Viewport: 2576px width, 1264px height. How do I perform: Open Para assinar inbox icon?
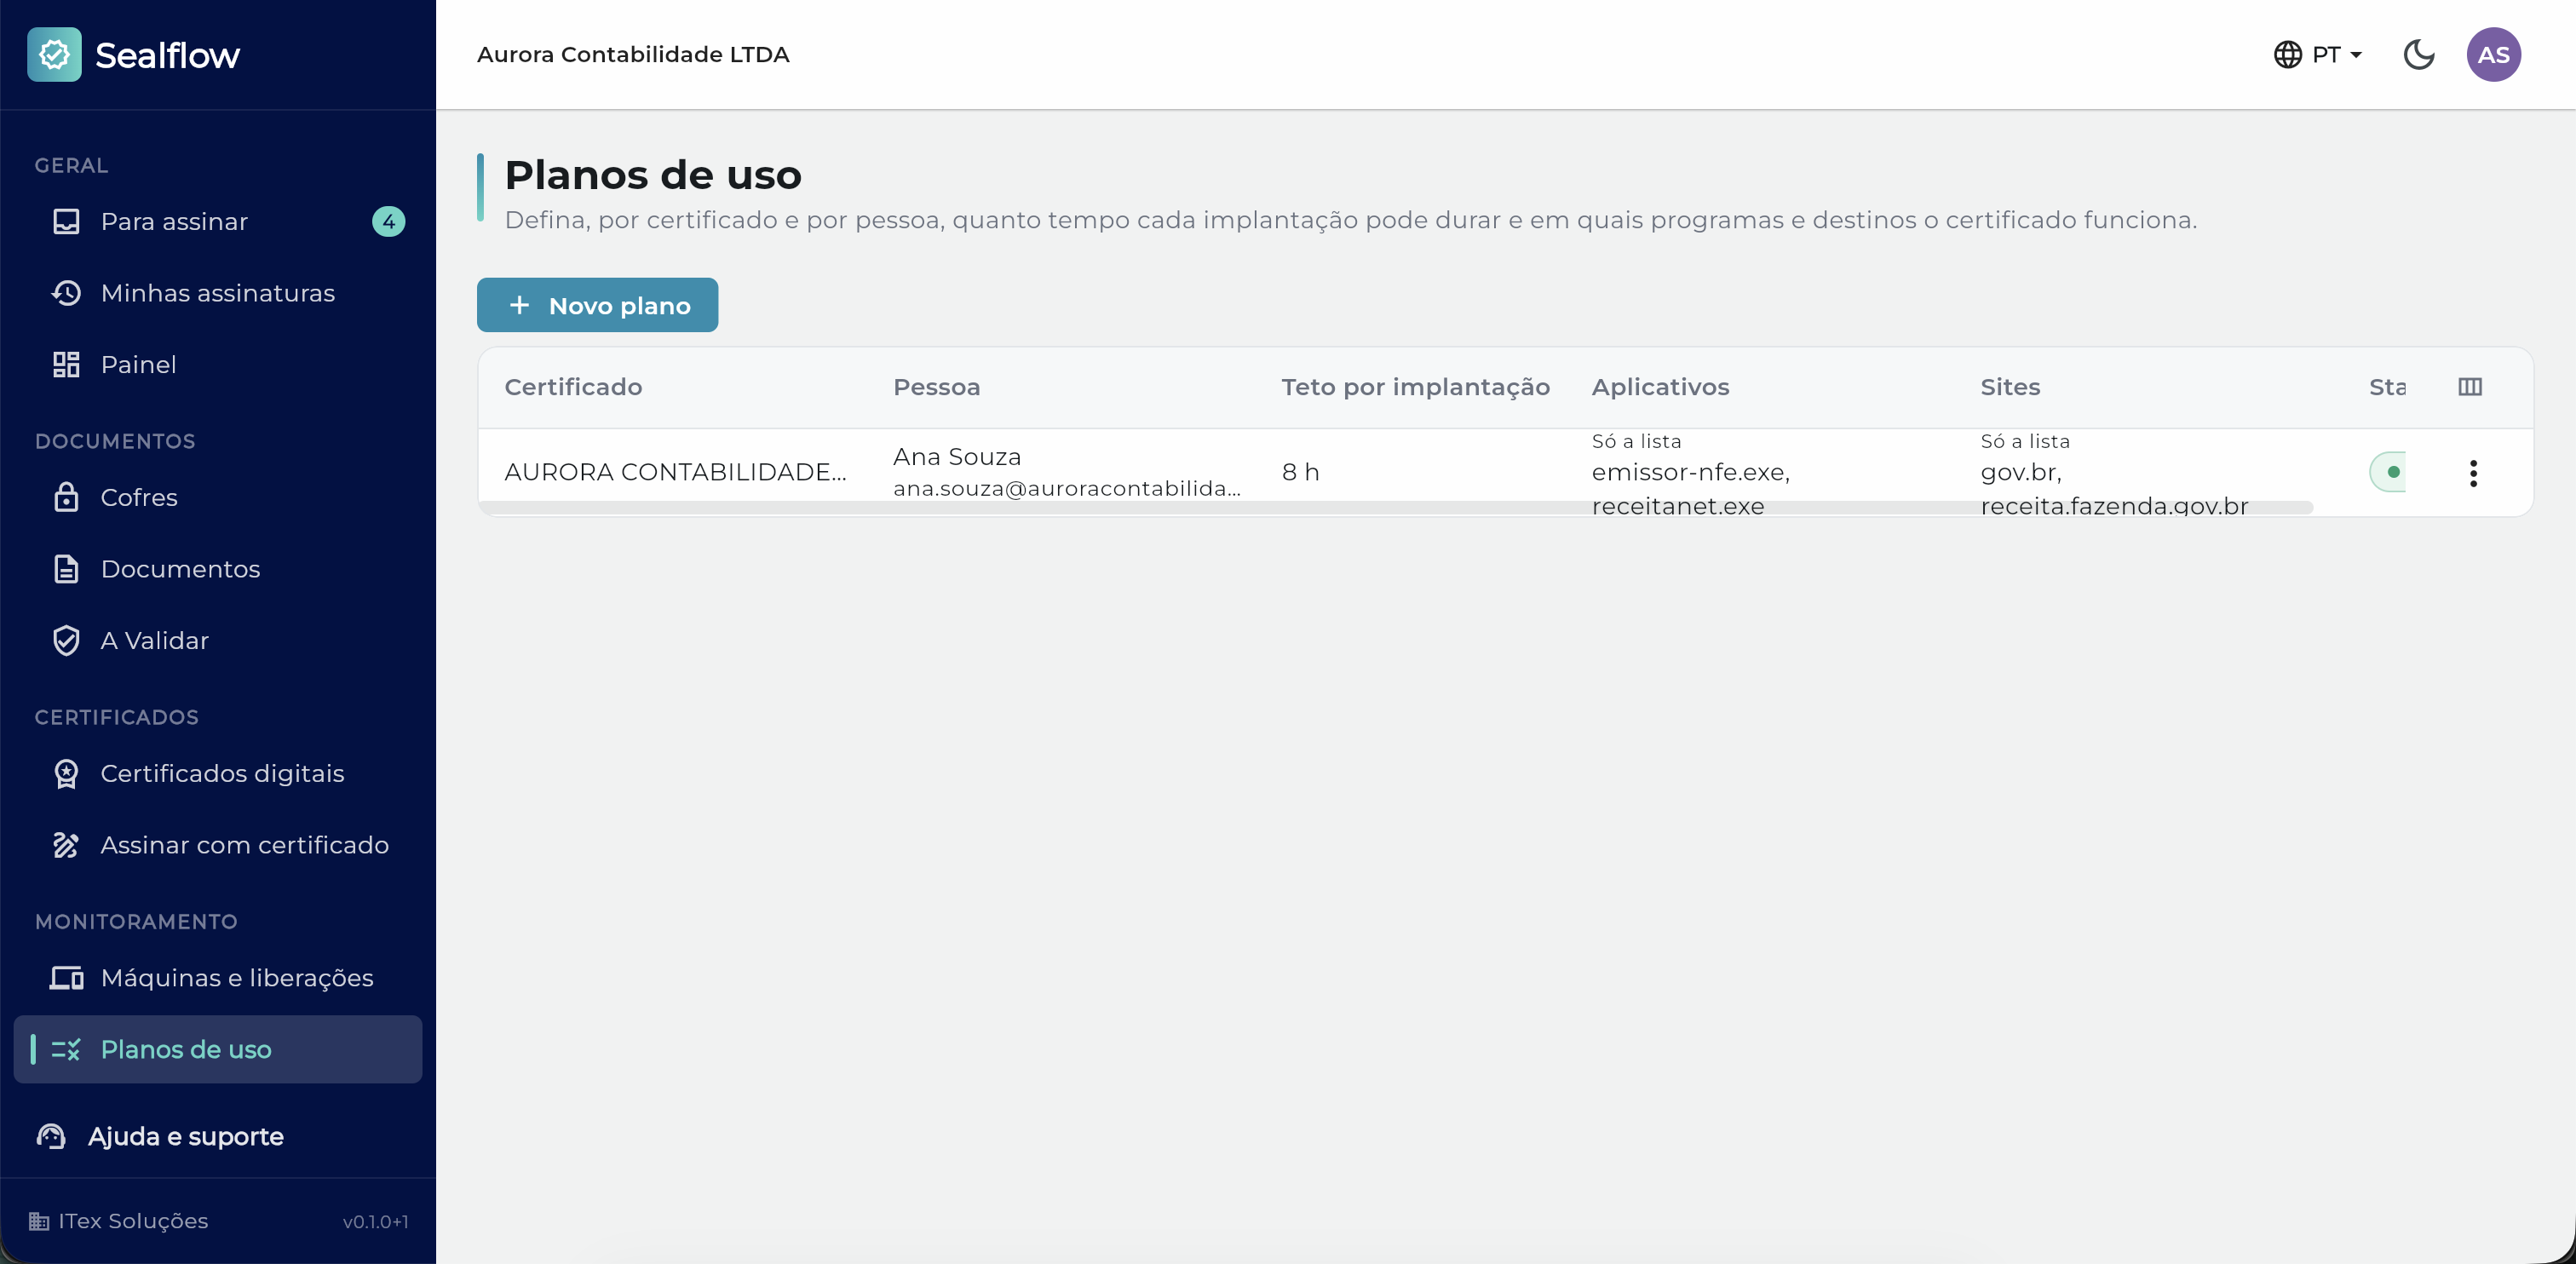(66, 221)
